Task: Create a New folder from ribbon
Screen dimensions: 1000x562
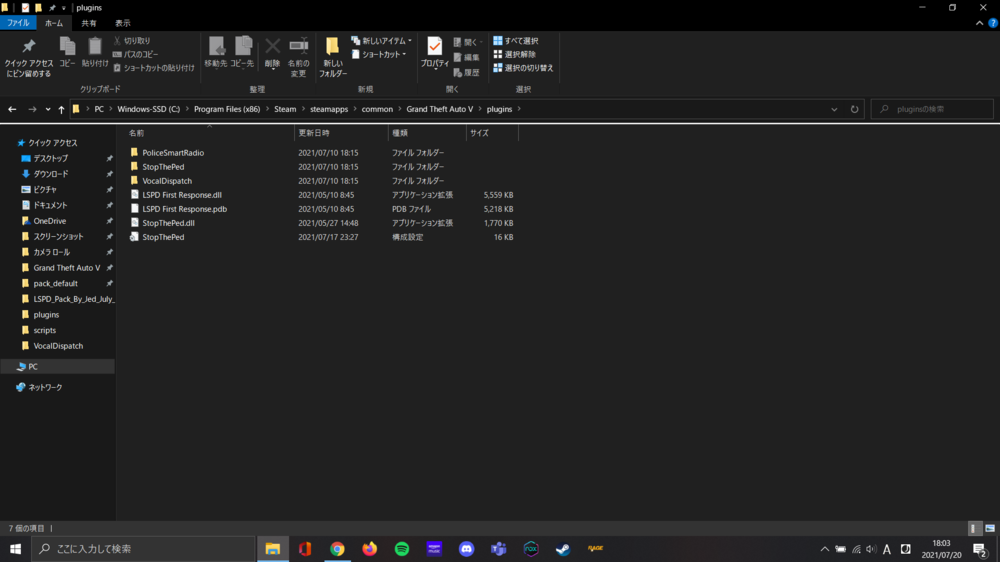Action: pos(332,57)
